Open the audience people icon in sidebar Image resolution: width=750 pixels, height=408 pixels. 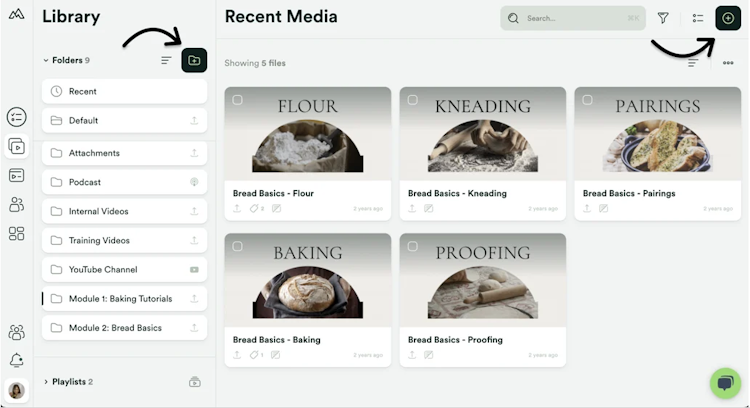[16, 205]
